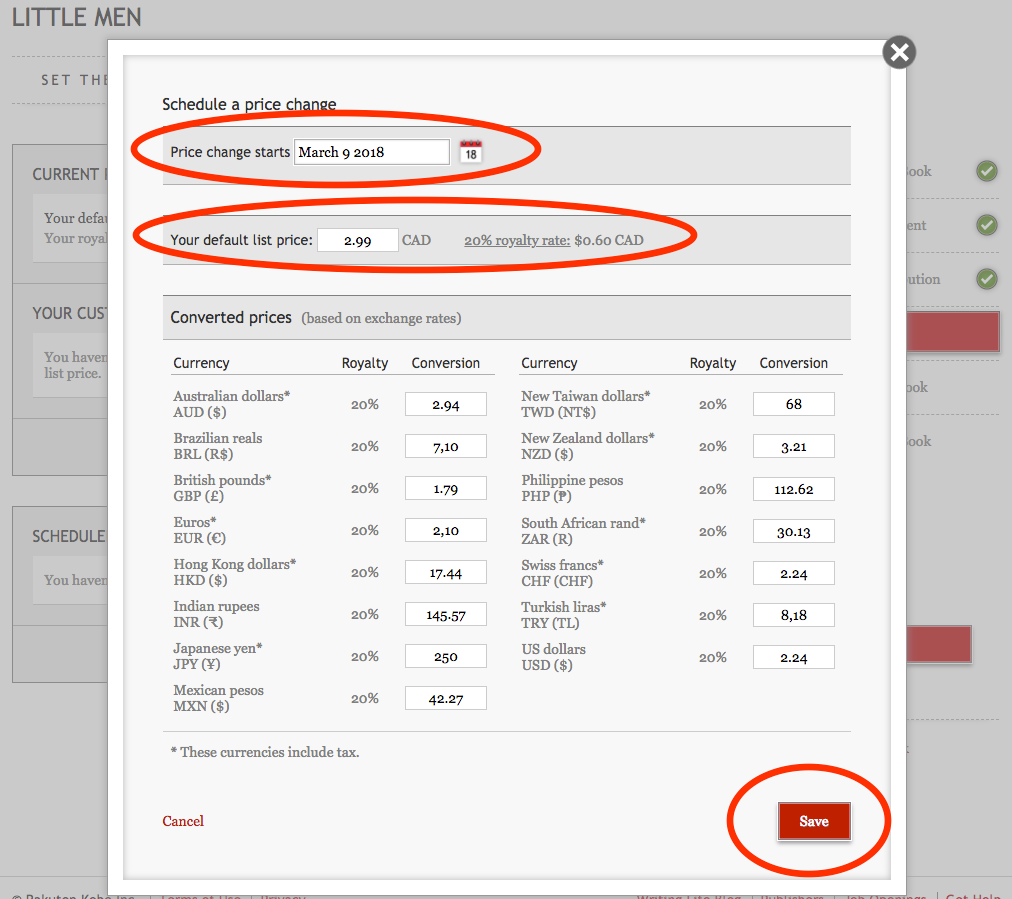Click the British pounds conversion input

pos(445,488)
